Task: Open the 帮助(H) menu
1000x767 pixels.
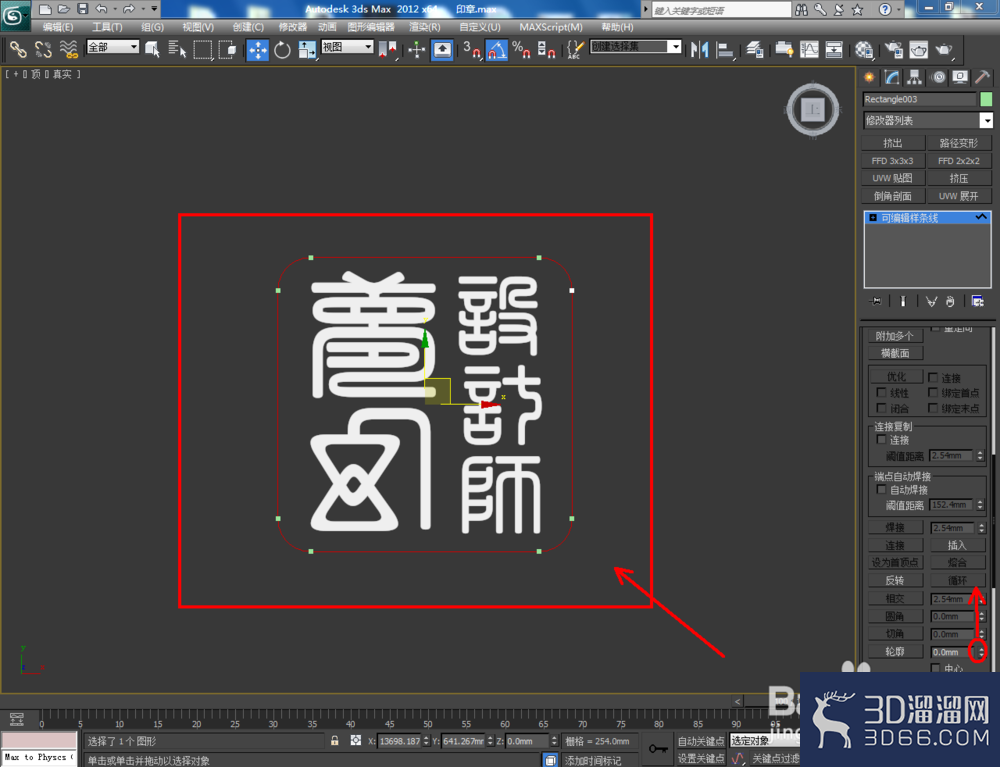Action: pos(617,27)
